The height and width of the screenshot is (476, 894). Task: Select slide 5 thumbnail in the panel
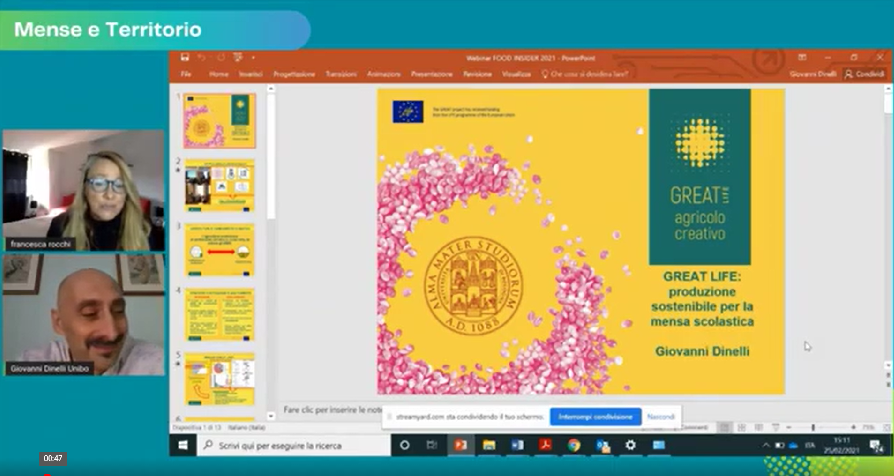click(220, 379)
